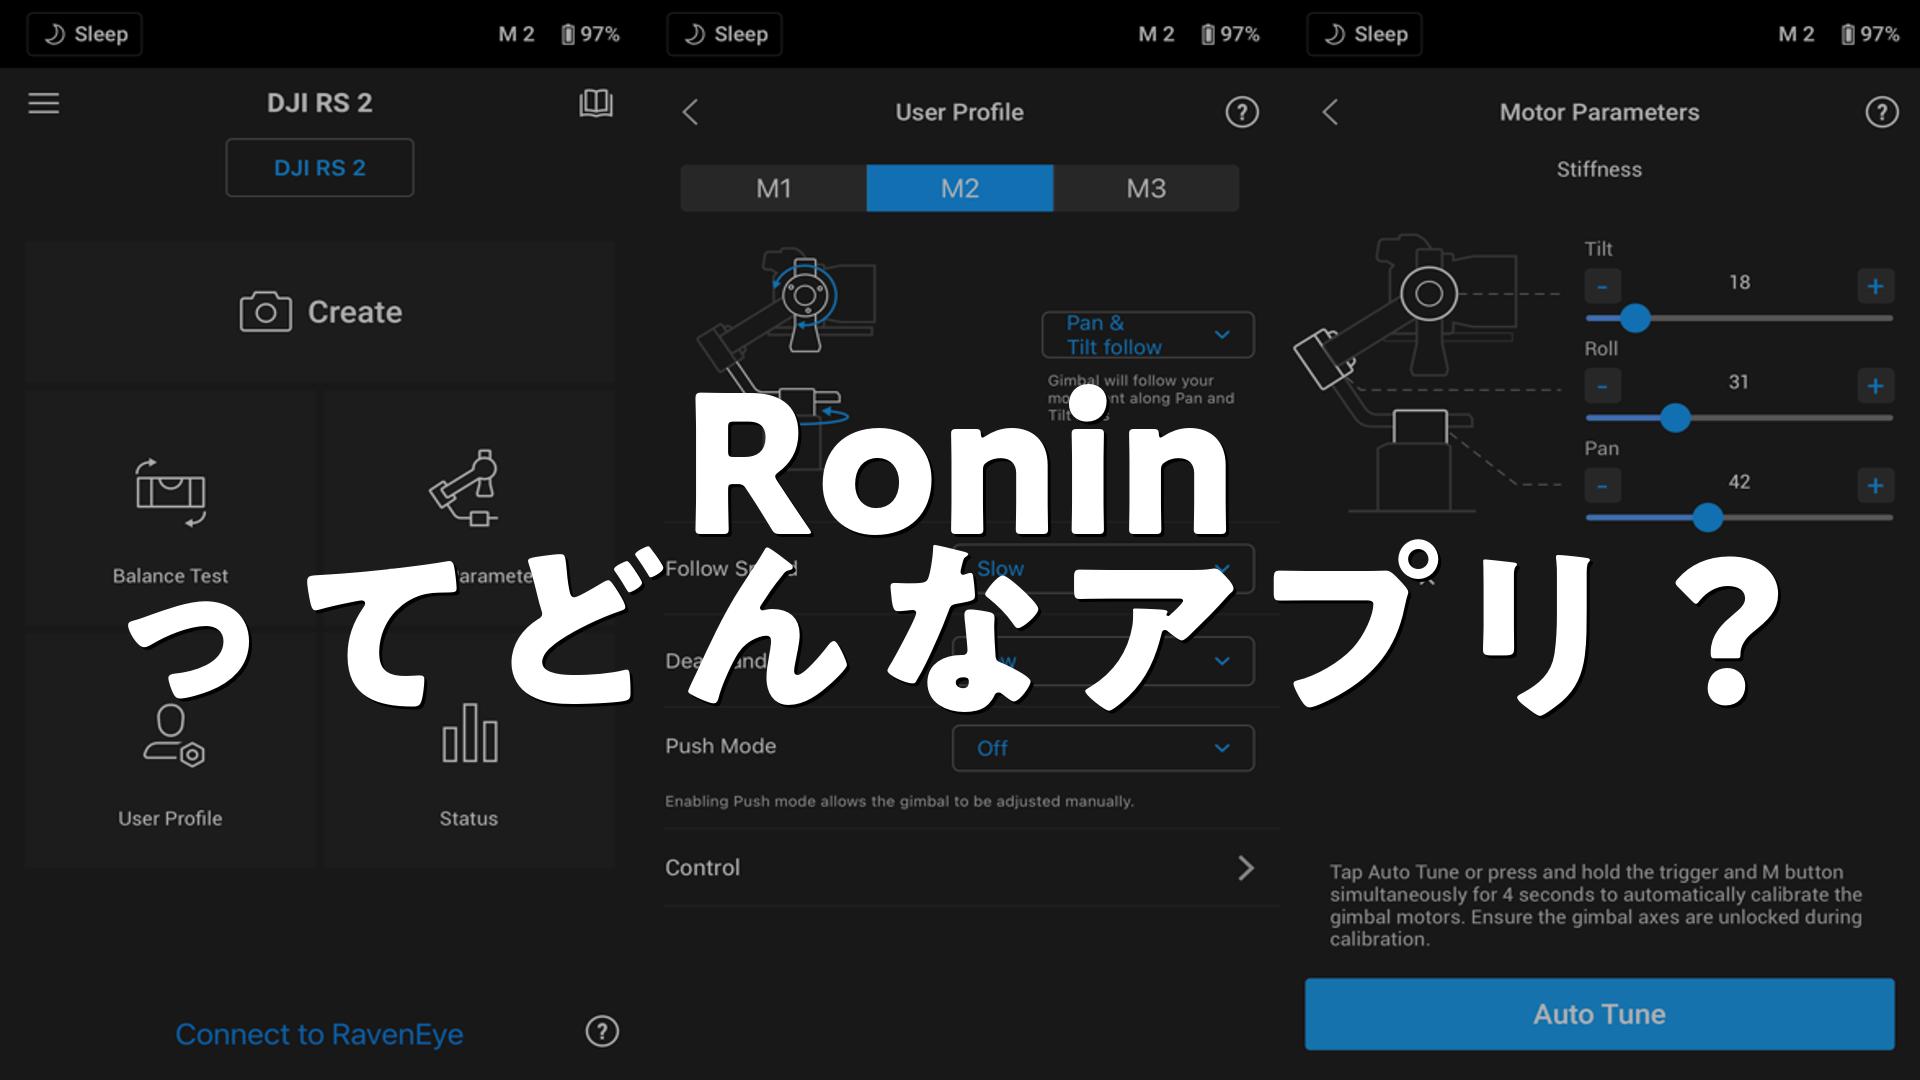Click the help icon next to Connect to RavenEye
1920x1080 pixels.
(602, 1031)
